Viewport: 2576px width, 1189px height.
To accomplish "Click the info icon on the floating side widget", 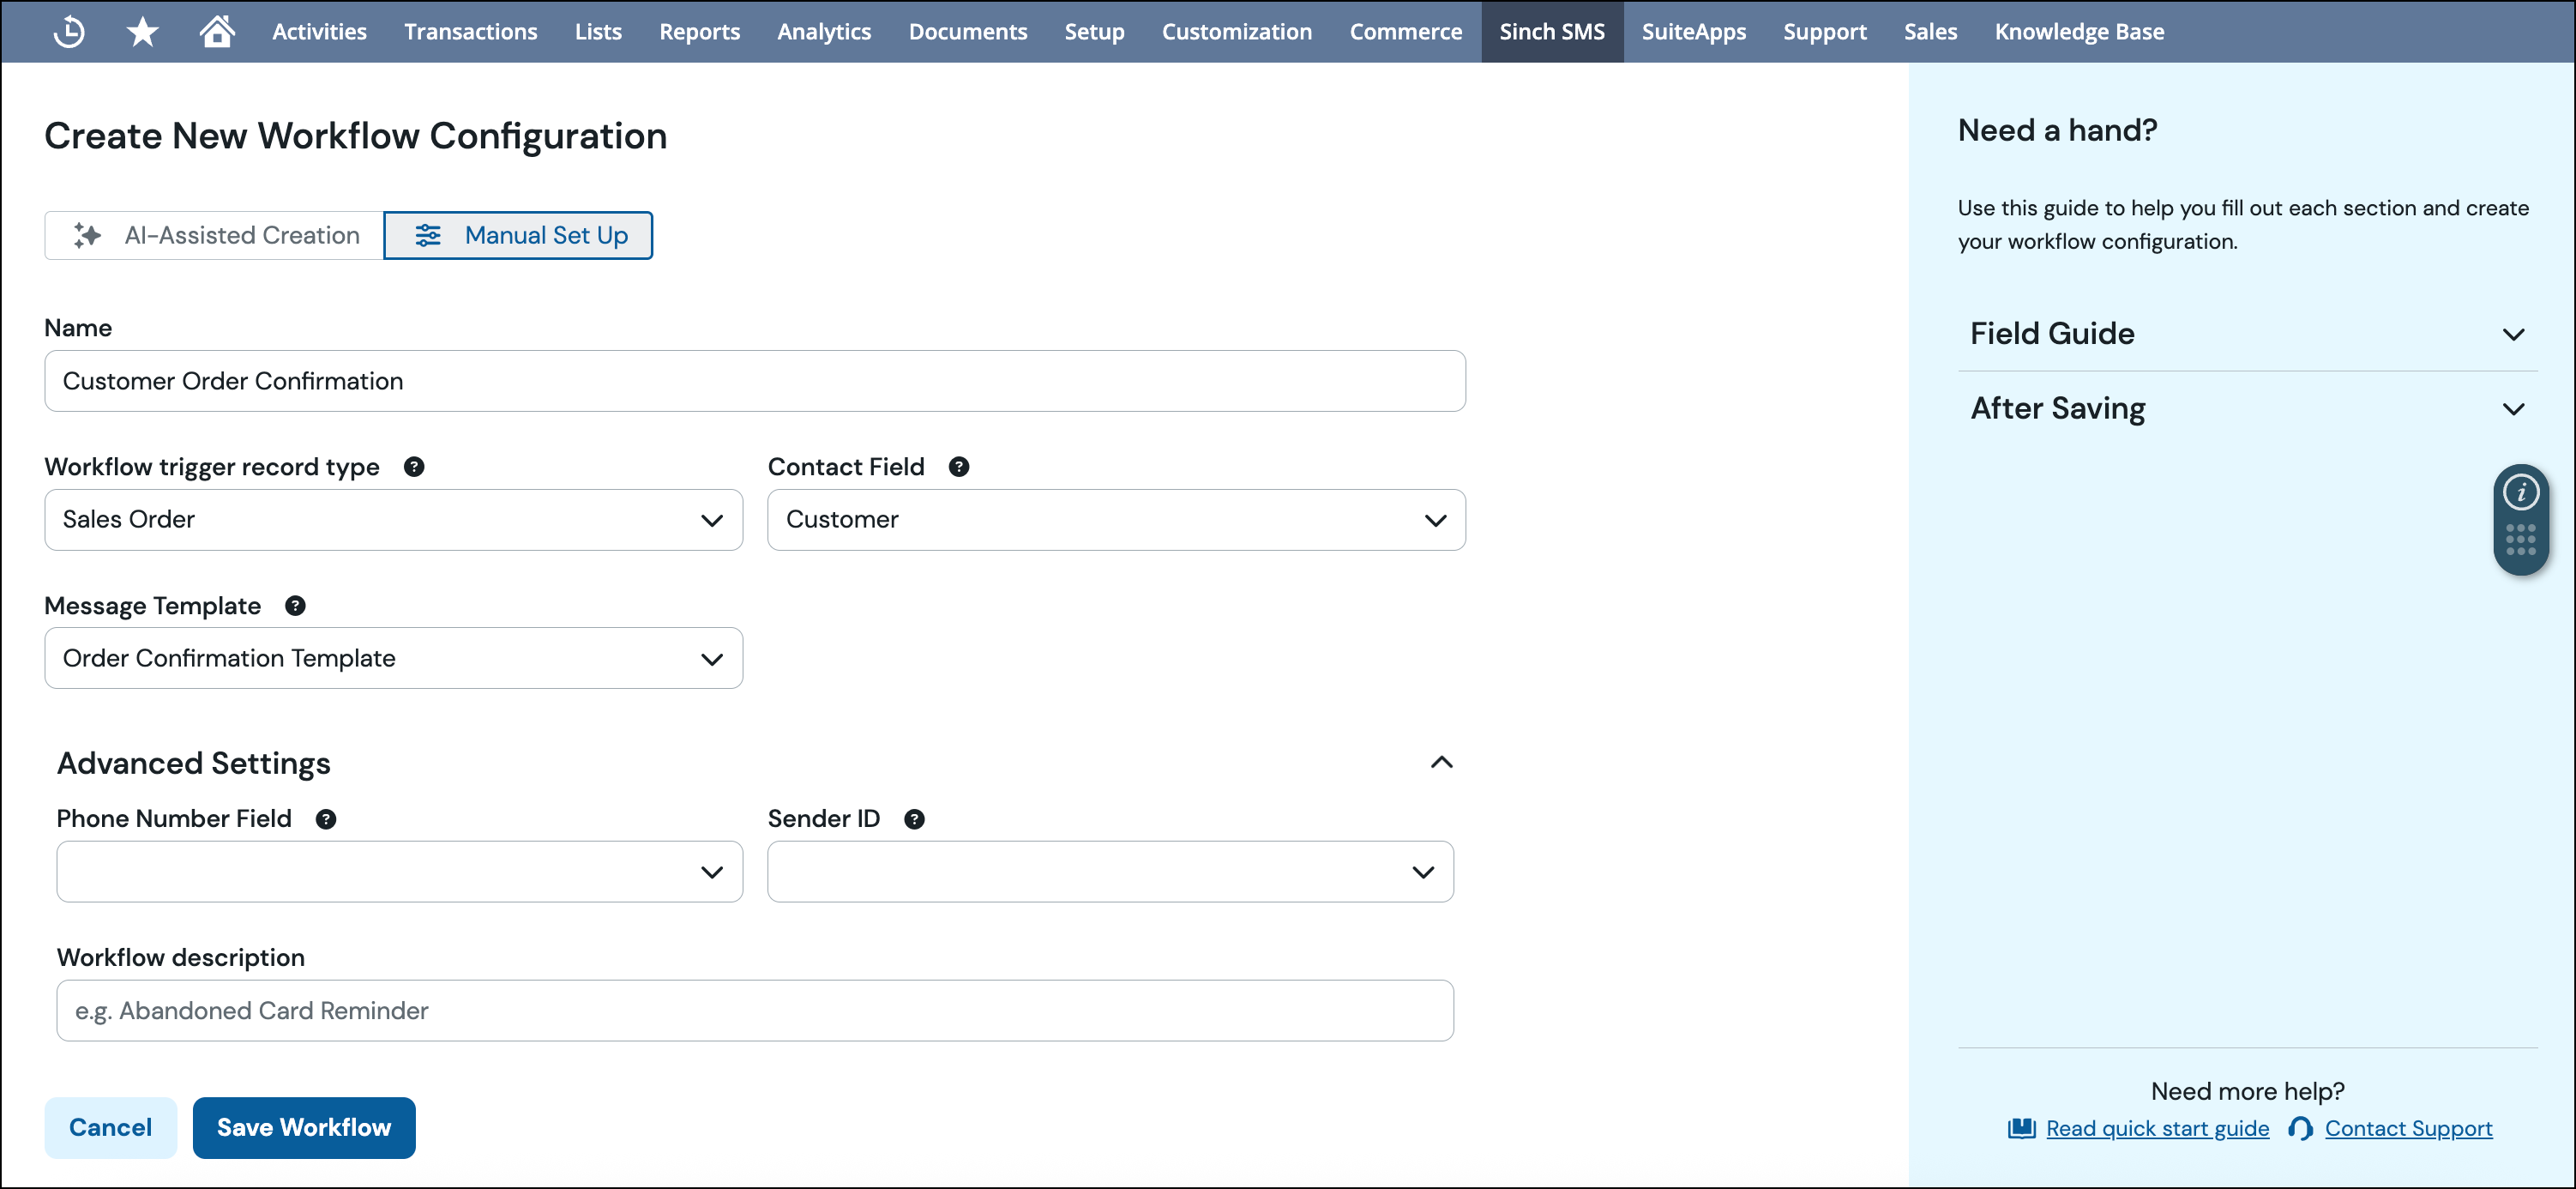I will pyautogui.click(x=2521, y=491).
